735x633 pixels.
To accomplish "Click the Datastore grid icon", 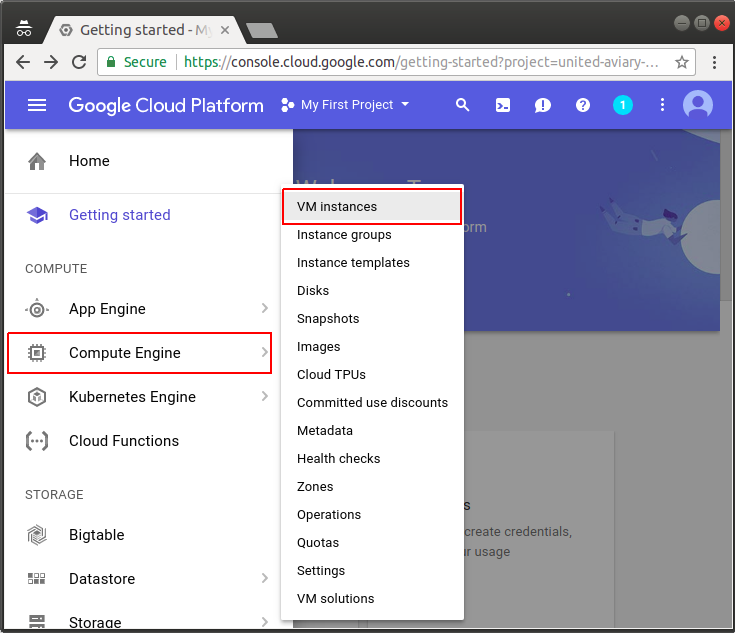I will [37, 579].
